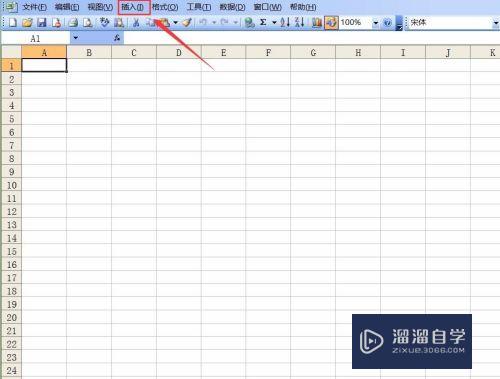Select row 5 header
500x379 pixels.
(x=12, y=119)
